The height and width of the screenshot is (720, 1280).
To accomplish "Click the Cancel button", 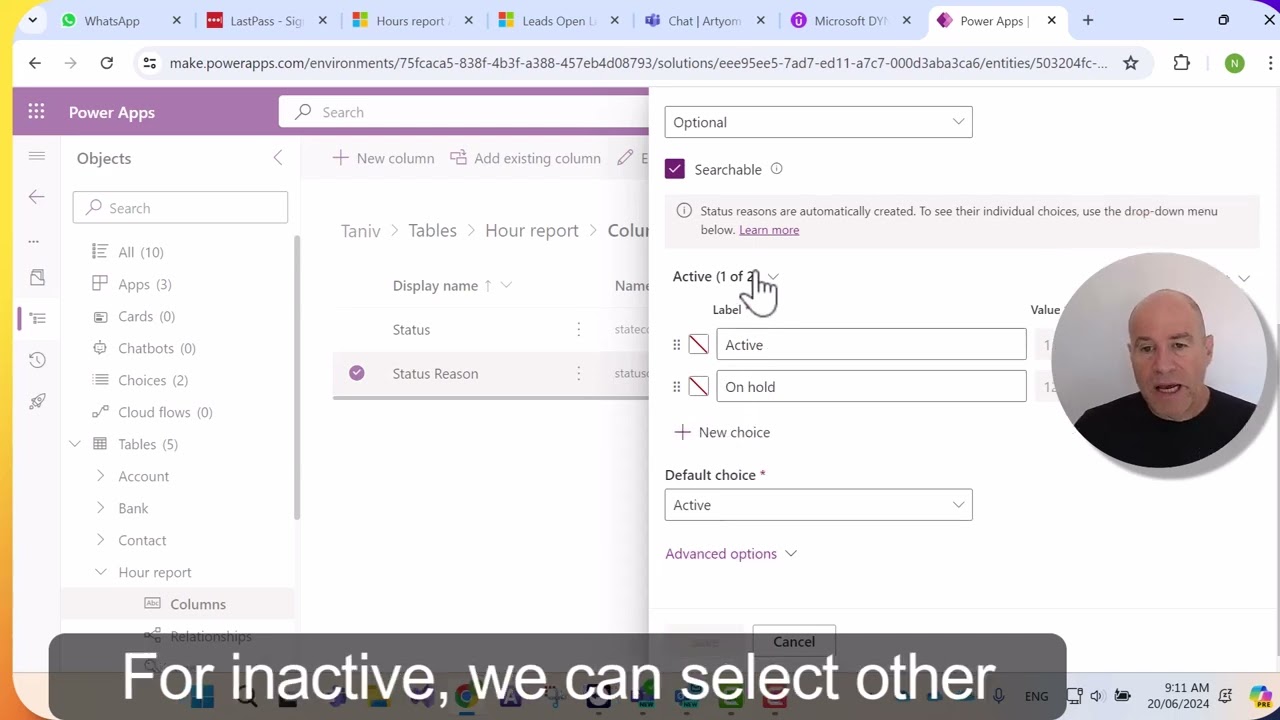I will click(794, 642).
